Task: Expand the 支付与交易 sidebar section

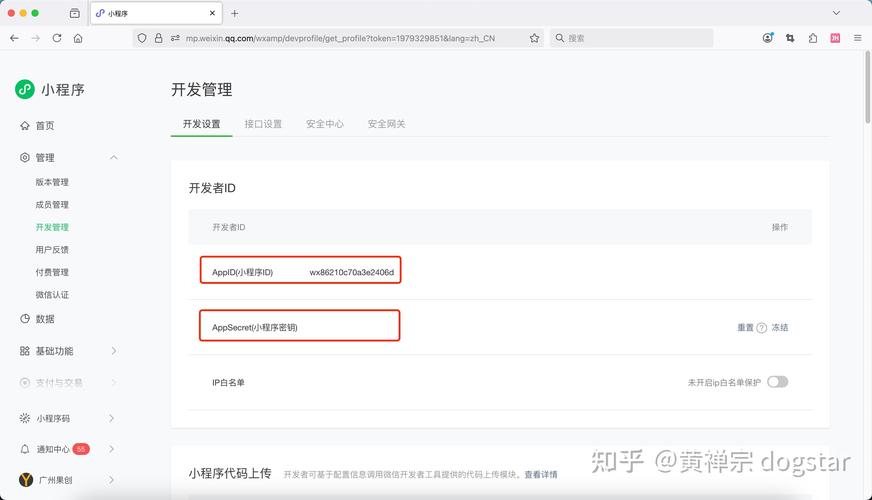Action: coord(113,383)
